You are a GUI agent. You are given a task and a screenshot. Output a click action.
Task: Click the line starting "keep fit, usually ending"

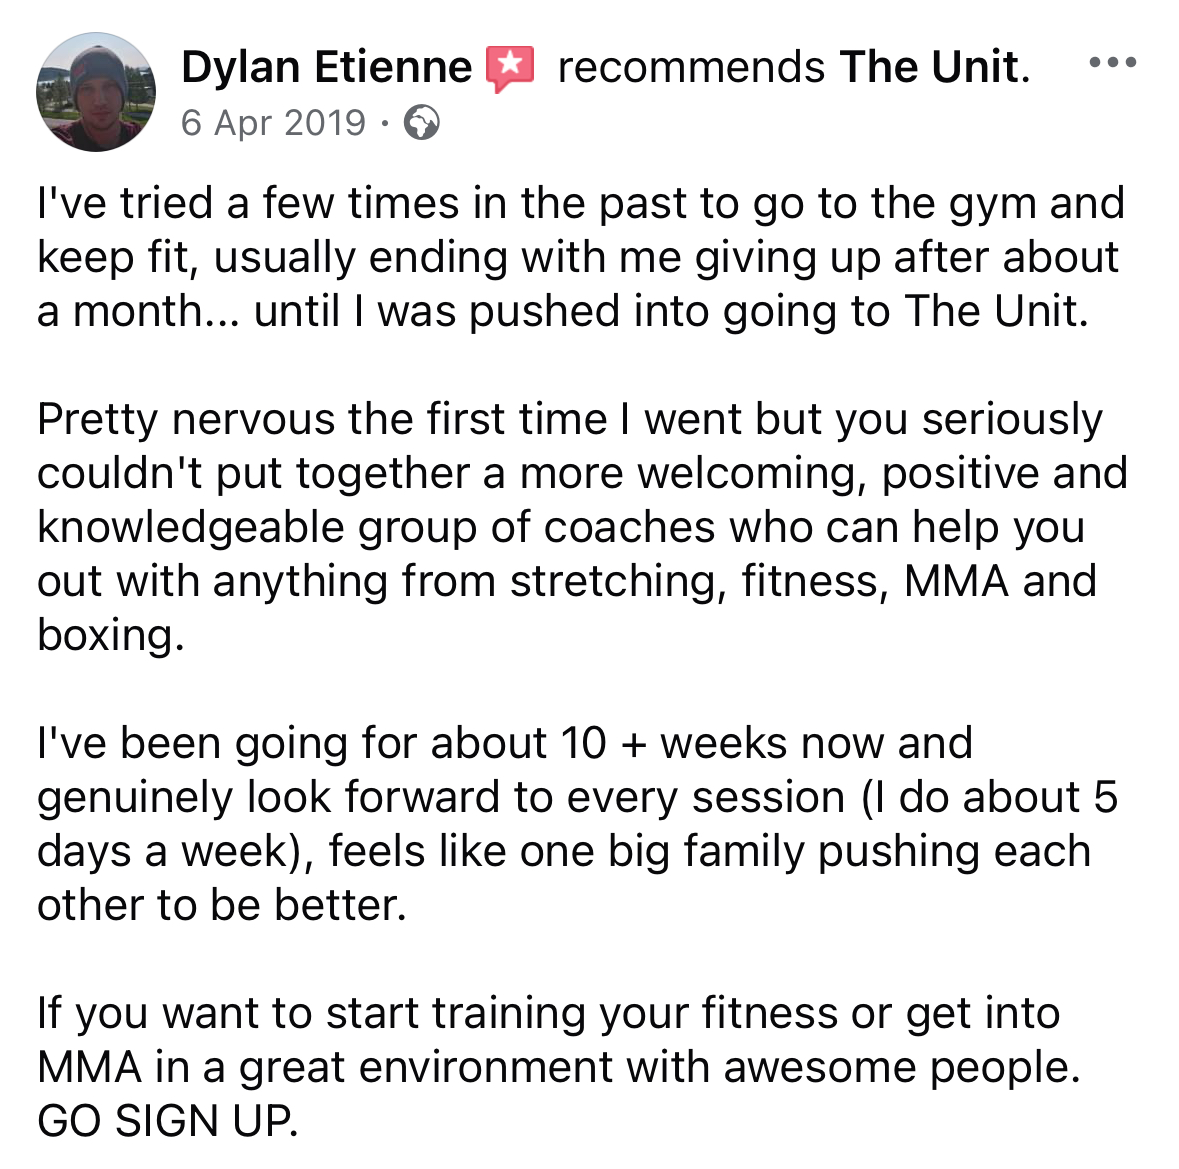click(x=577, y=257)
